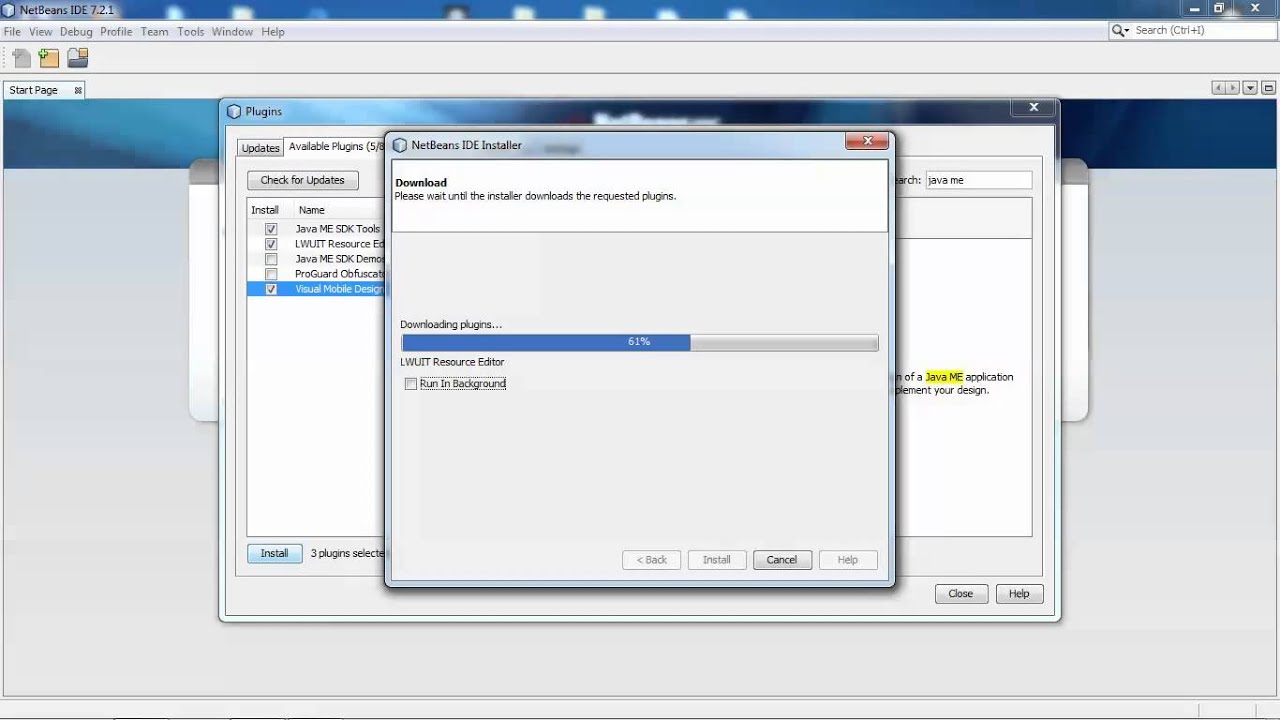Uncheck LWUIT Resource Editor plugin checkbox
The image size is (1280, 720).
271,244
